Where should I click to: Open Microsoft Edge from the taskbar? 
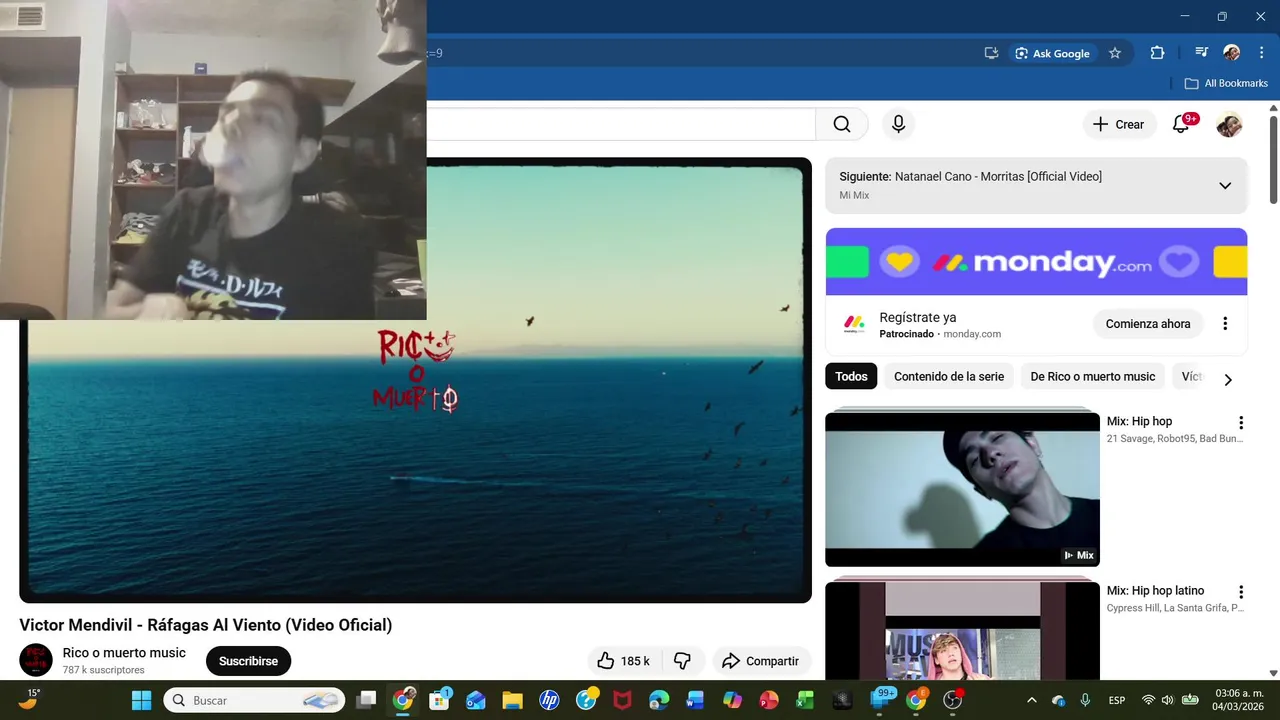[x=659, y=700]
